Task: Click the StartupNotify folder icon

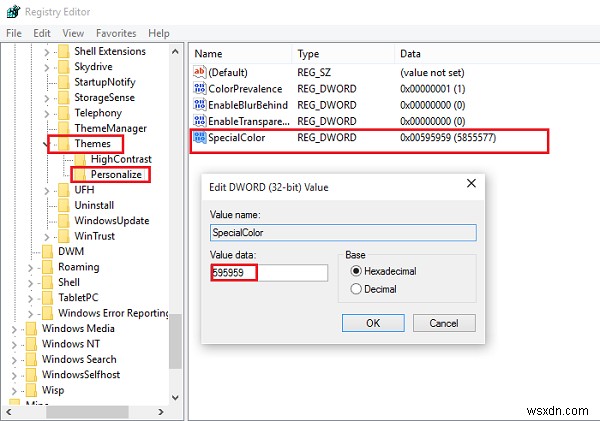Action: [x=64, y=82]
